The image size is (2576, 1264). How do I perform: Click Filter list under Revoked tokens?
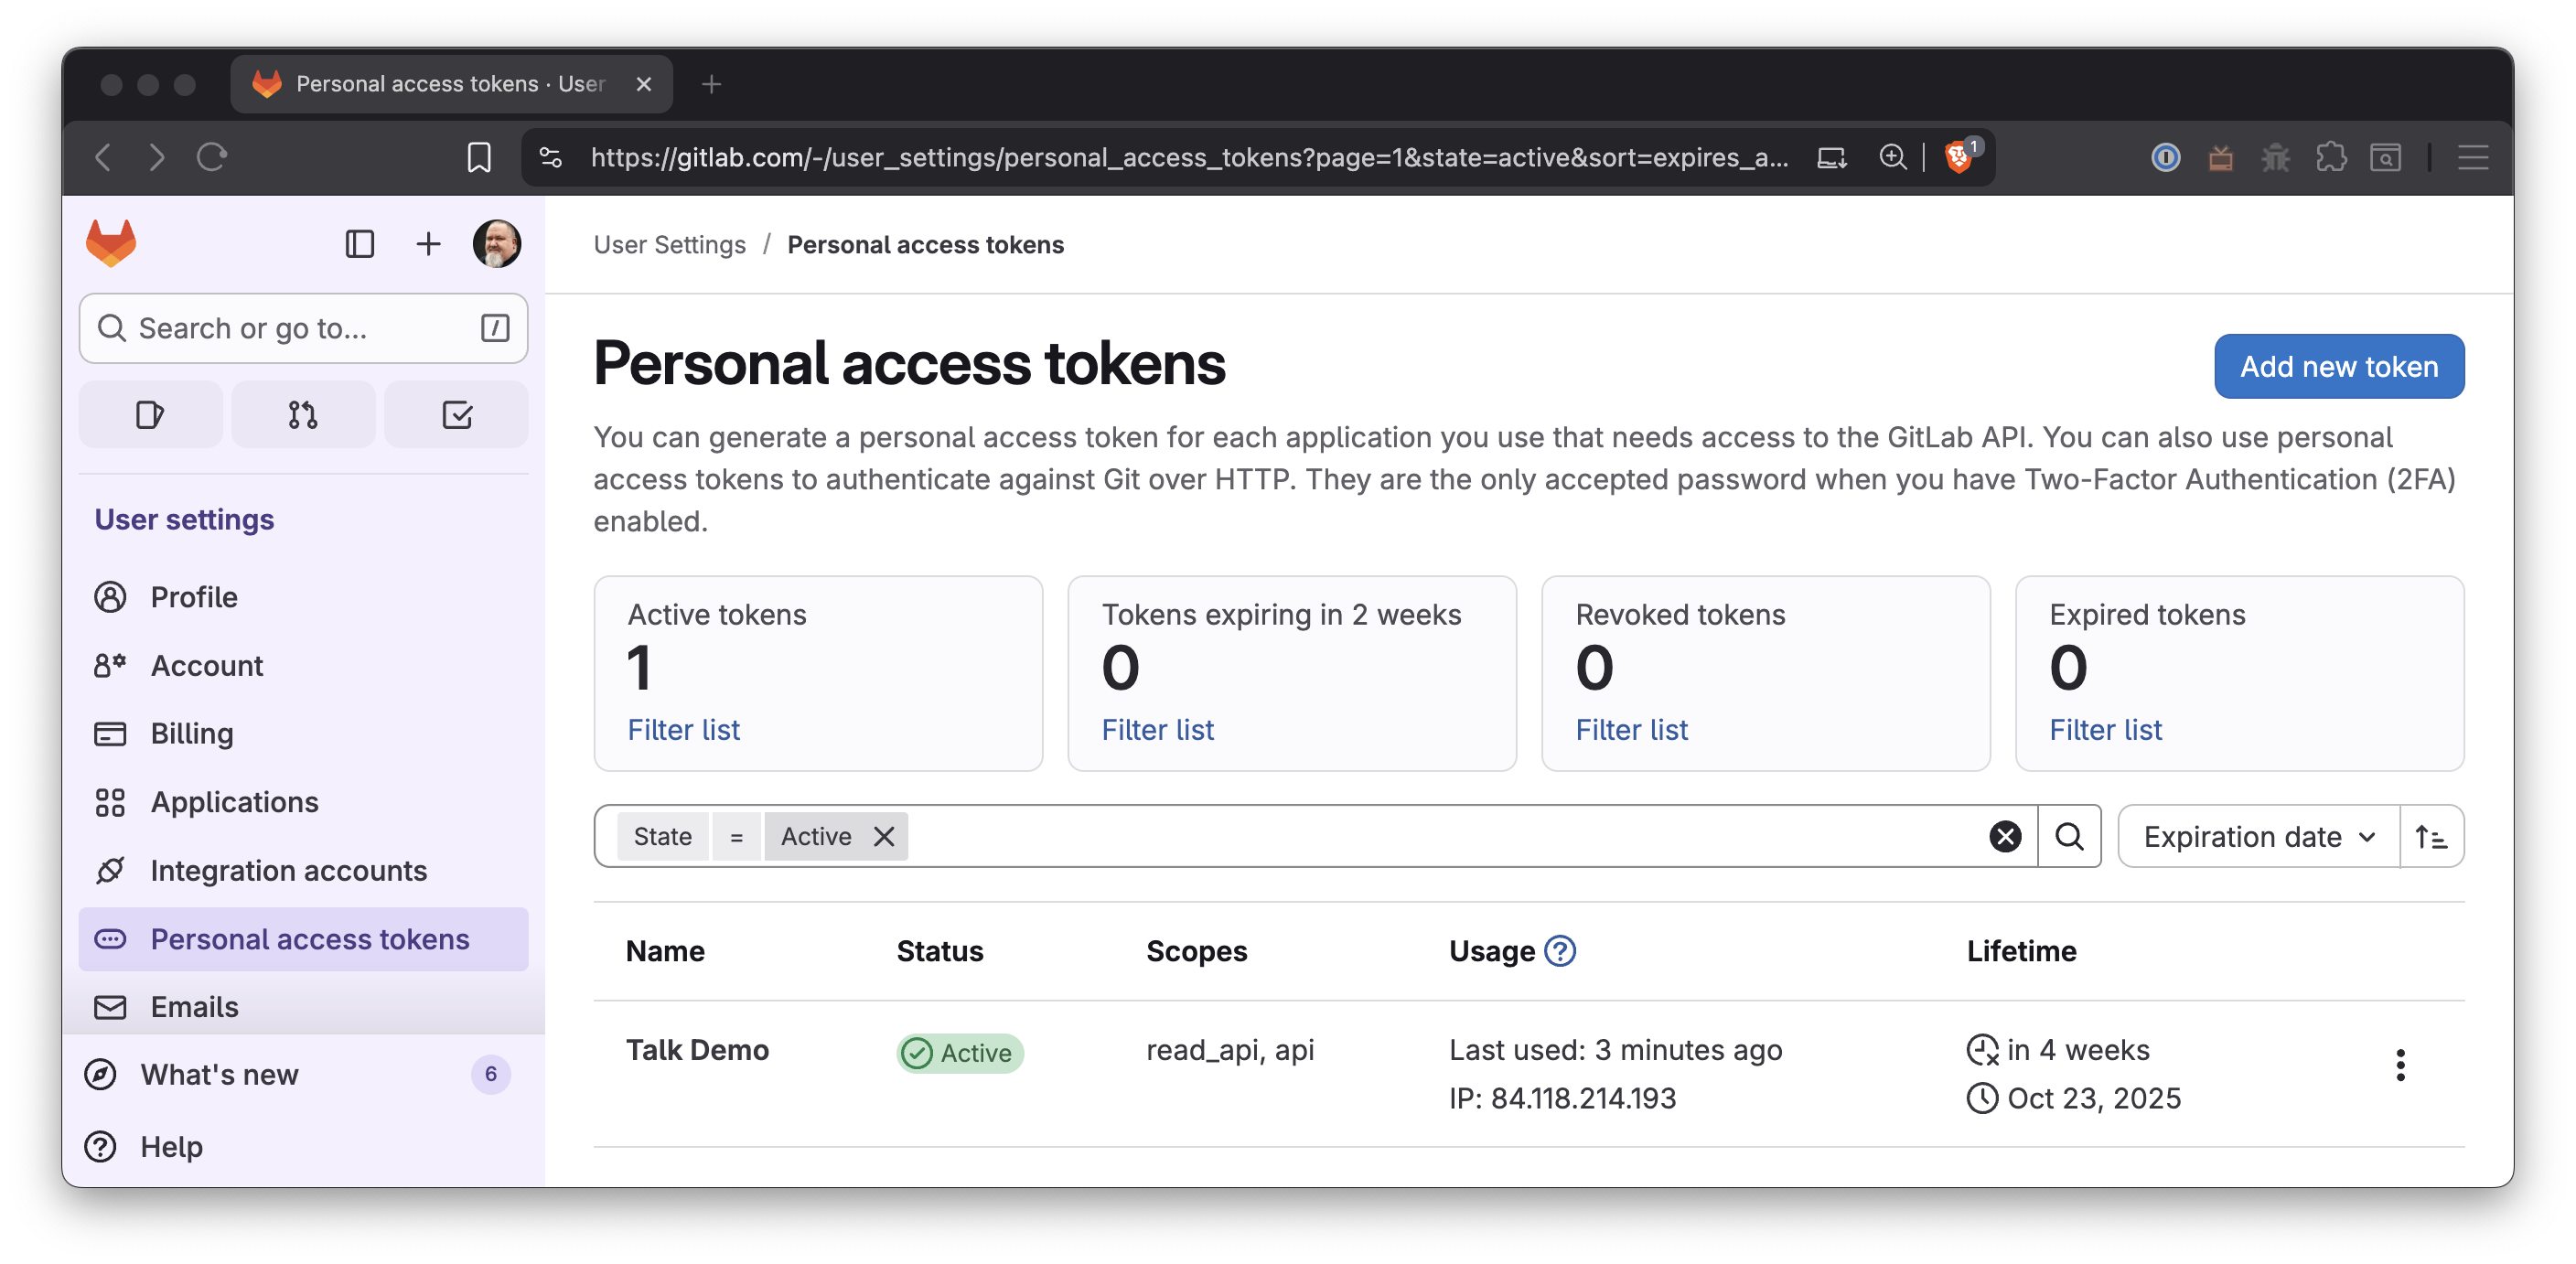1631,730
